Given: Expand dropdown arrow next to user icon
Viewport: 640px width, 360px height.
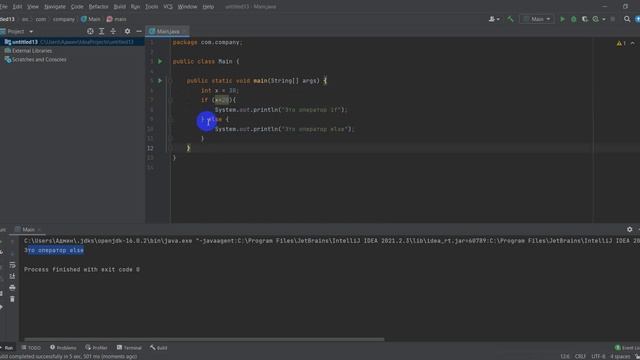Looking at the screenshot, I should [498, 19].
